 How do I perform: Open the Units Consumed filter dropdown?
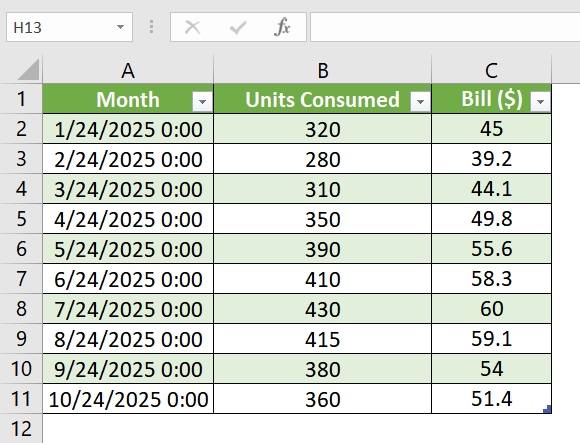click(420, 101)
